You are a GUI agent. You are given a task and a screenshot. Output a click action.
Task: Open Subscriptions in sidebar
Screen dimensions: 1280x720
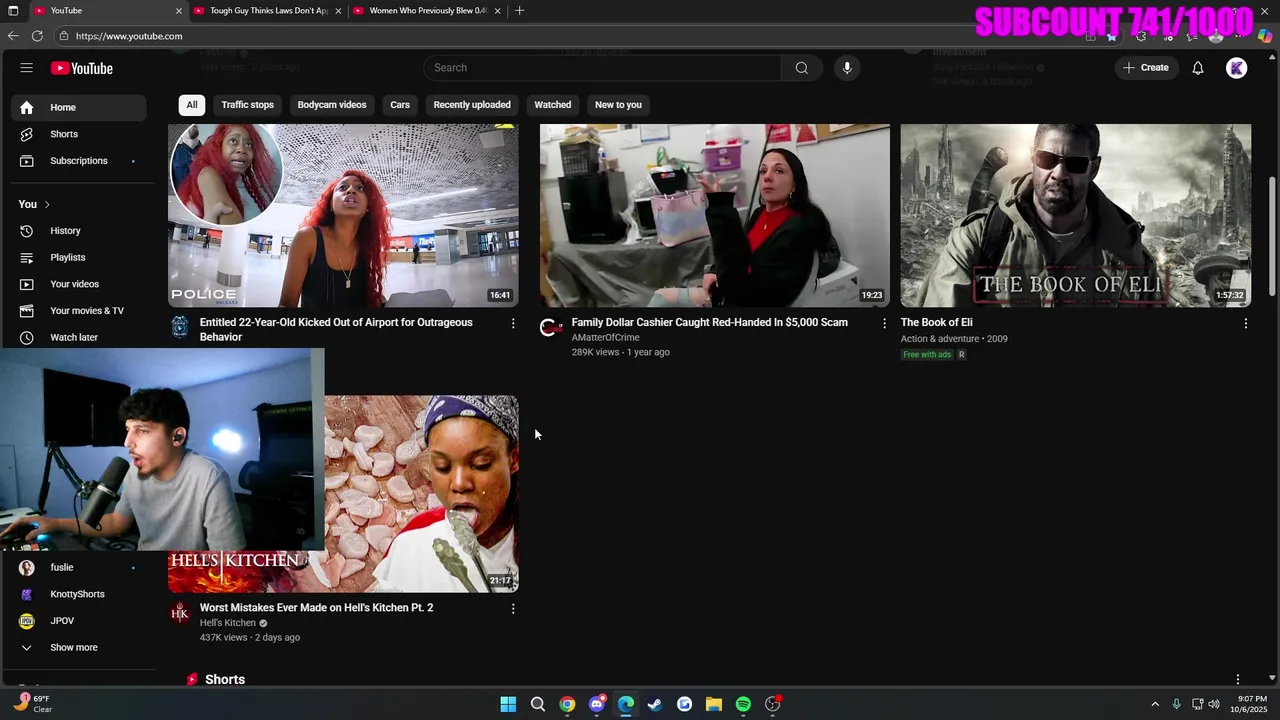click(x=78, y=161)
